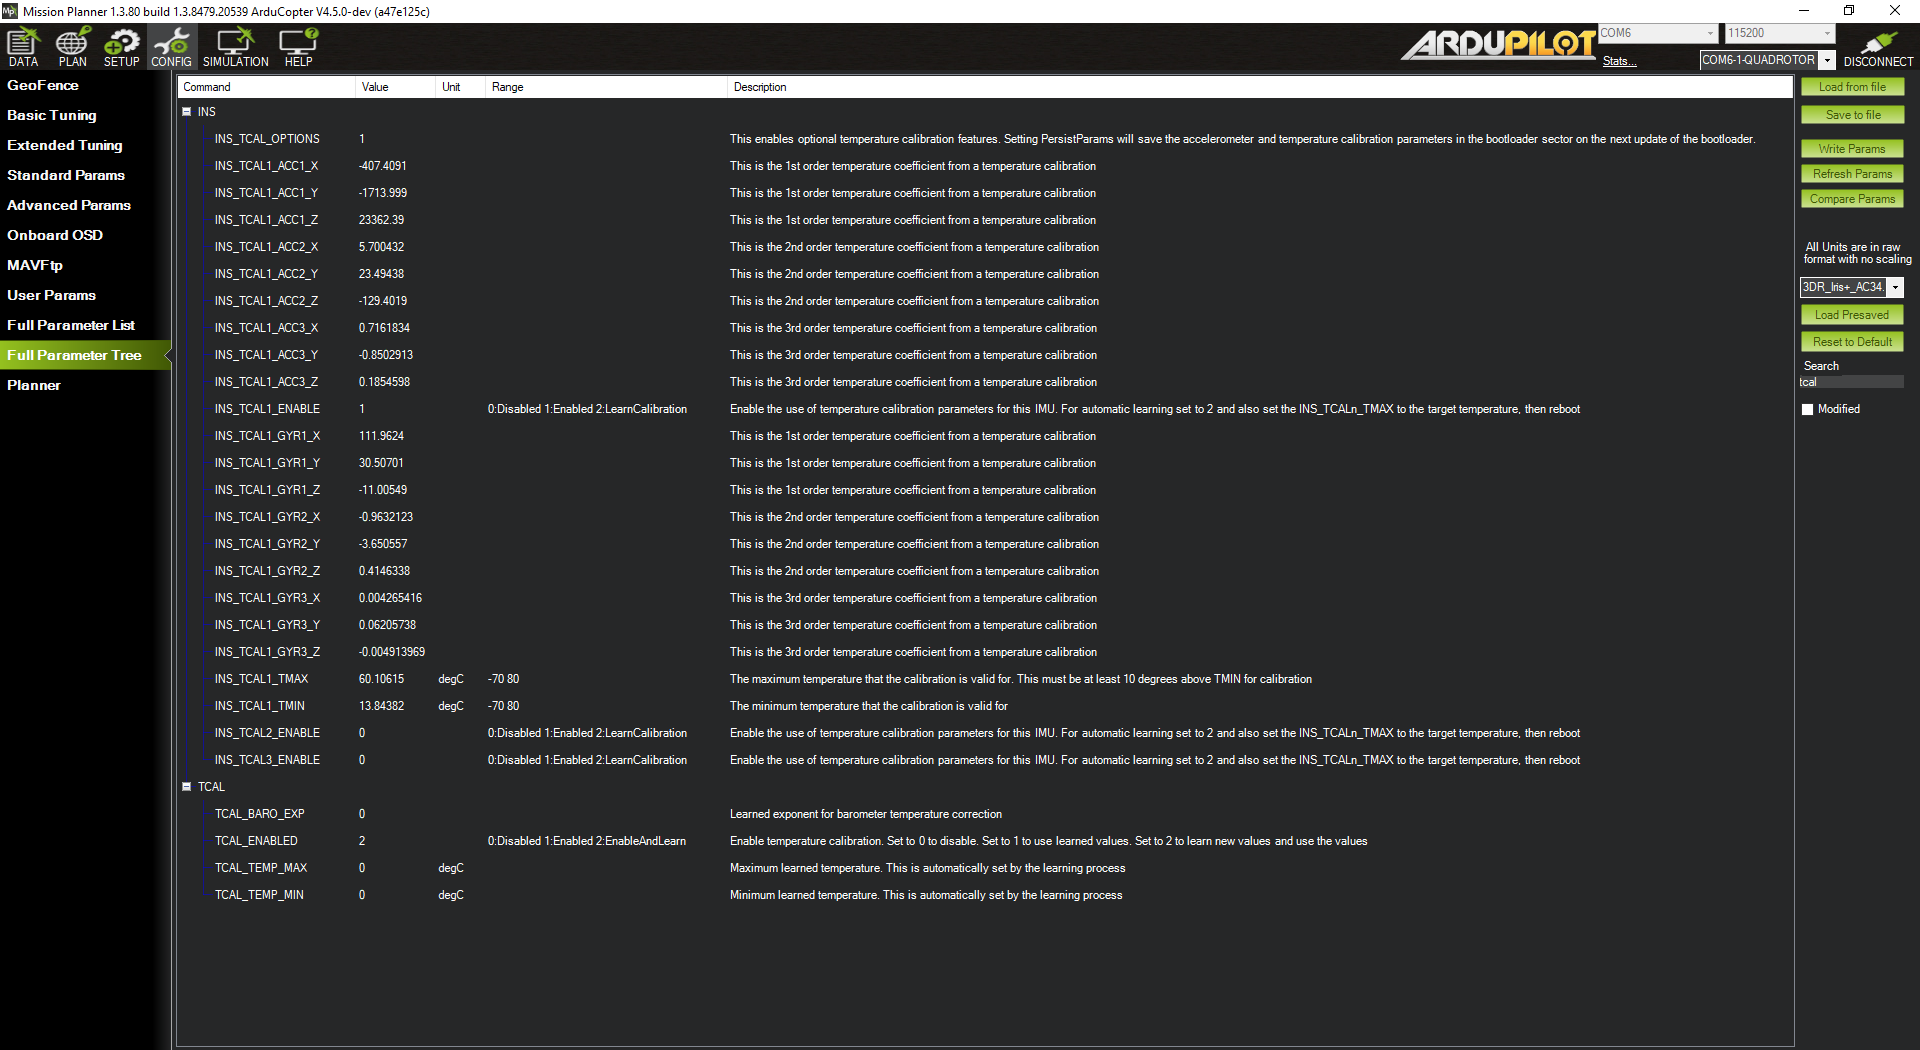The image size is (1920, 1050).
Task: Open the baud rate dropdown showing 115200
Action: point(1824,33)
